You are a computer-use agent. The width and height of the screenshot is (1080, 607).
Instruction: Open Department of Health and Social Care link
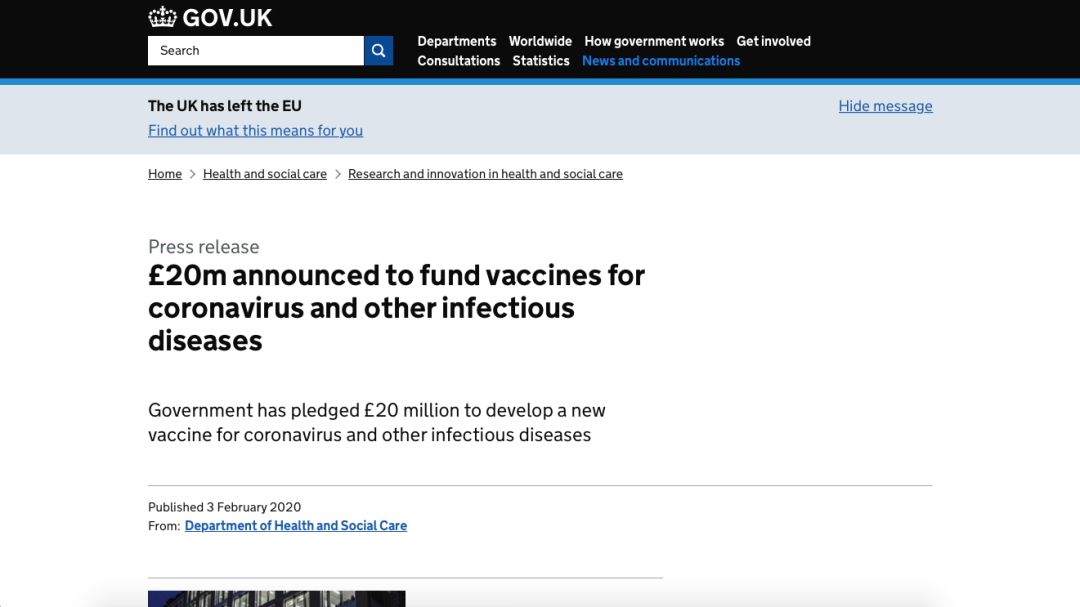(295, 526)
